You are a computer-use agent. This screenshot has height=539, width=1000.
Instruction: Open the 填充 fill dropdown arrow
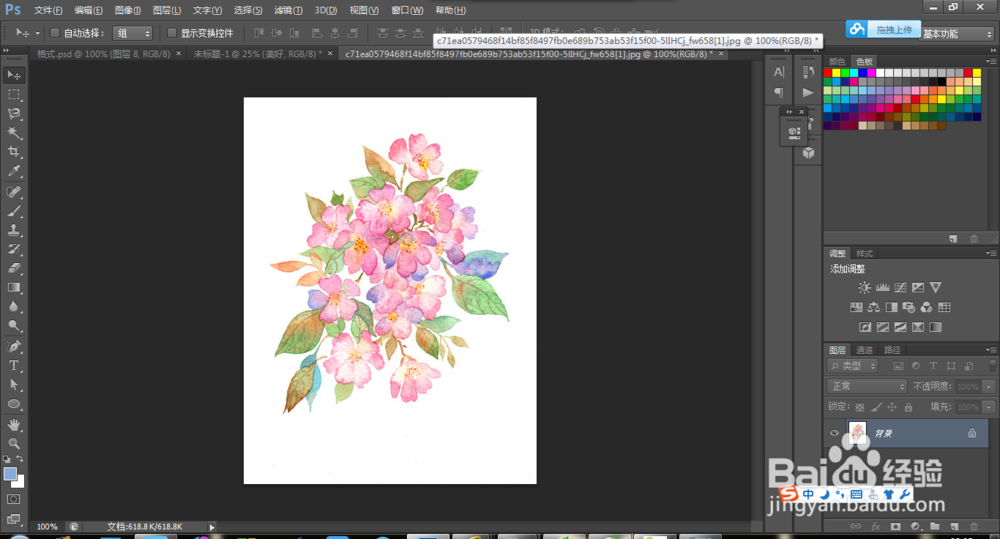(x=989, y=407)
